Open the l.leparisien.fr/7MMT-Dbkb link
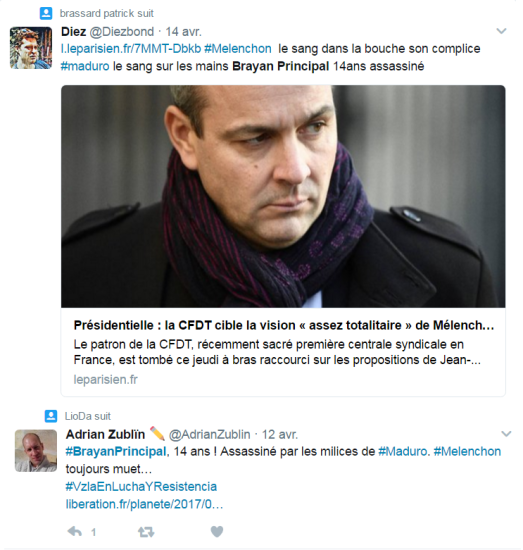 click(x=131, y=49)
